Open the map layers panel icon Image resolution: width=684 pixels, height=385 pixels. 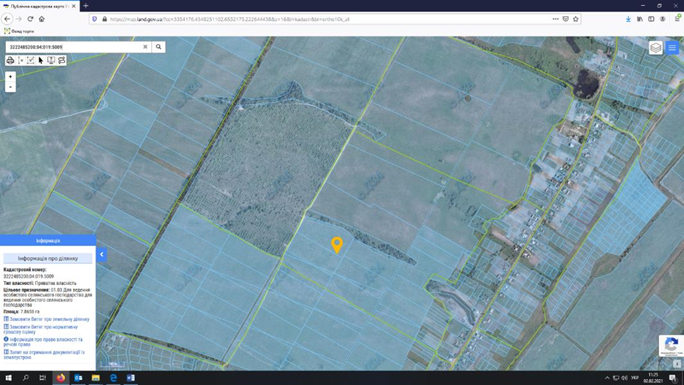(x=656, y=48)
